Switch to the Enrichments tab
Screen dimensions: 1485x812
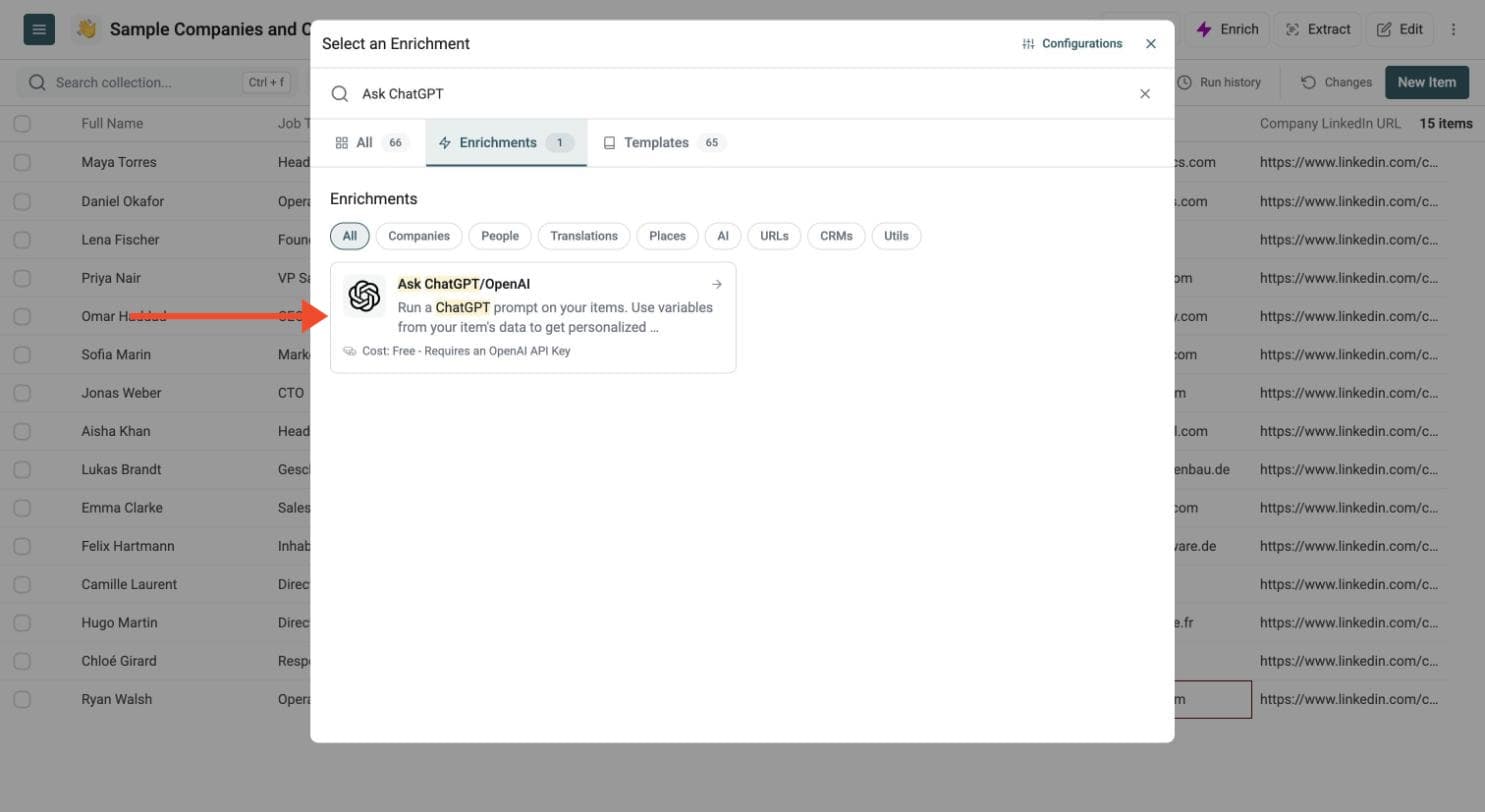click(506, 143)
